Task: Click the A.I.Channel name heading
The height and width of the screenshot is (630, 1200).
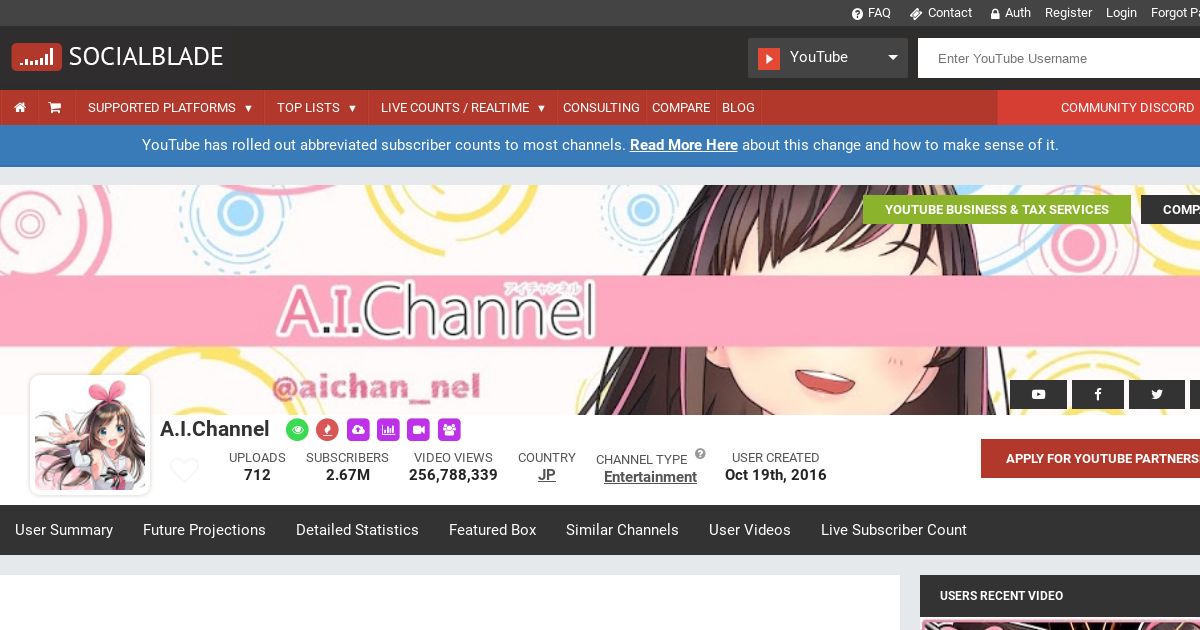Action: [215, 429]
